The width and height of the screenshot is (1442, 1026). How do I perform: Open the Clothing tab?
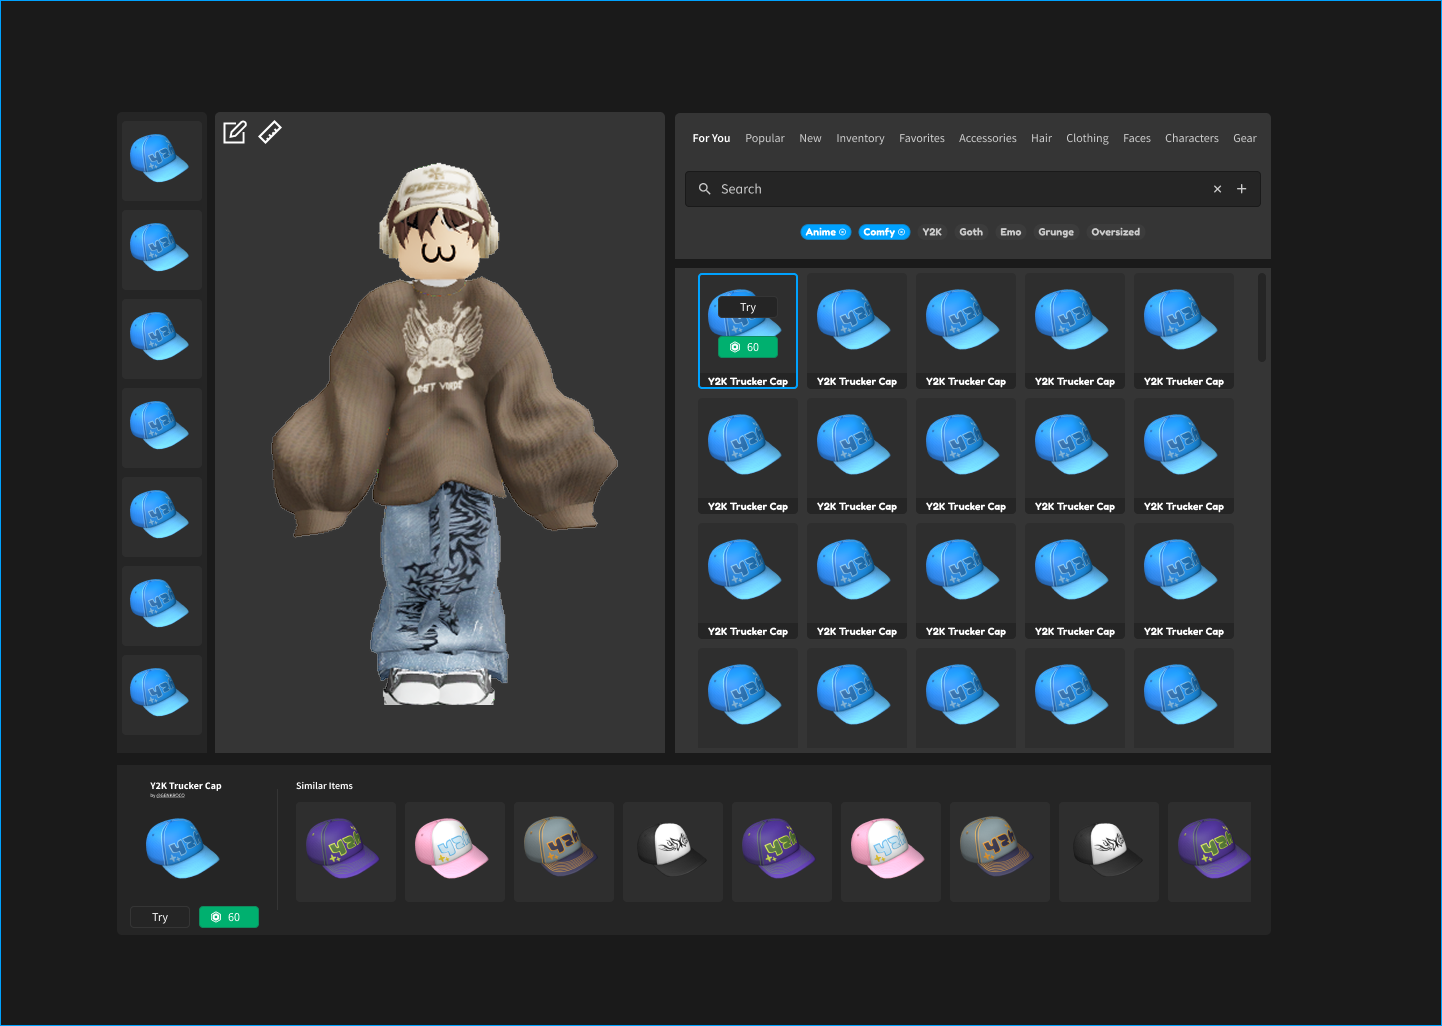[1087, 139]
